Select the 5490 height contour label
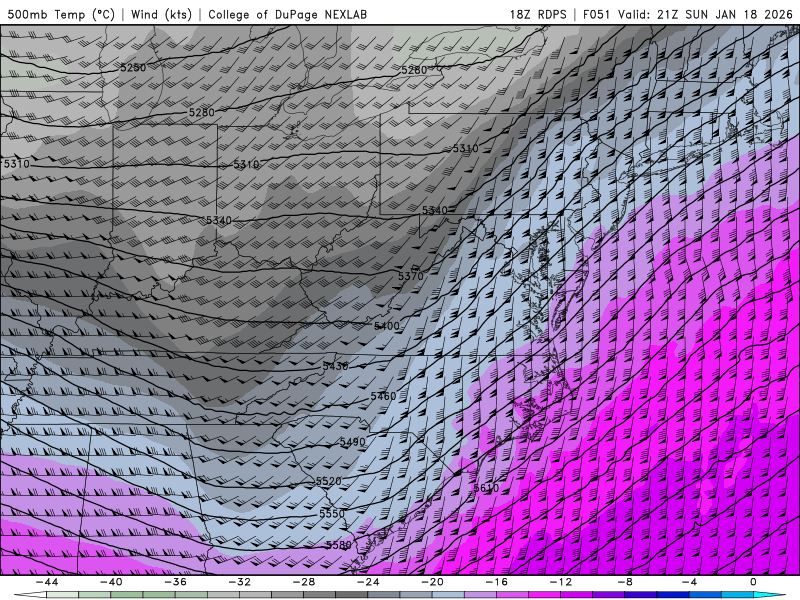The height and width of the screenshot is (600, 800). tap(353, 442)
